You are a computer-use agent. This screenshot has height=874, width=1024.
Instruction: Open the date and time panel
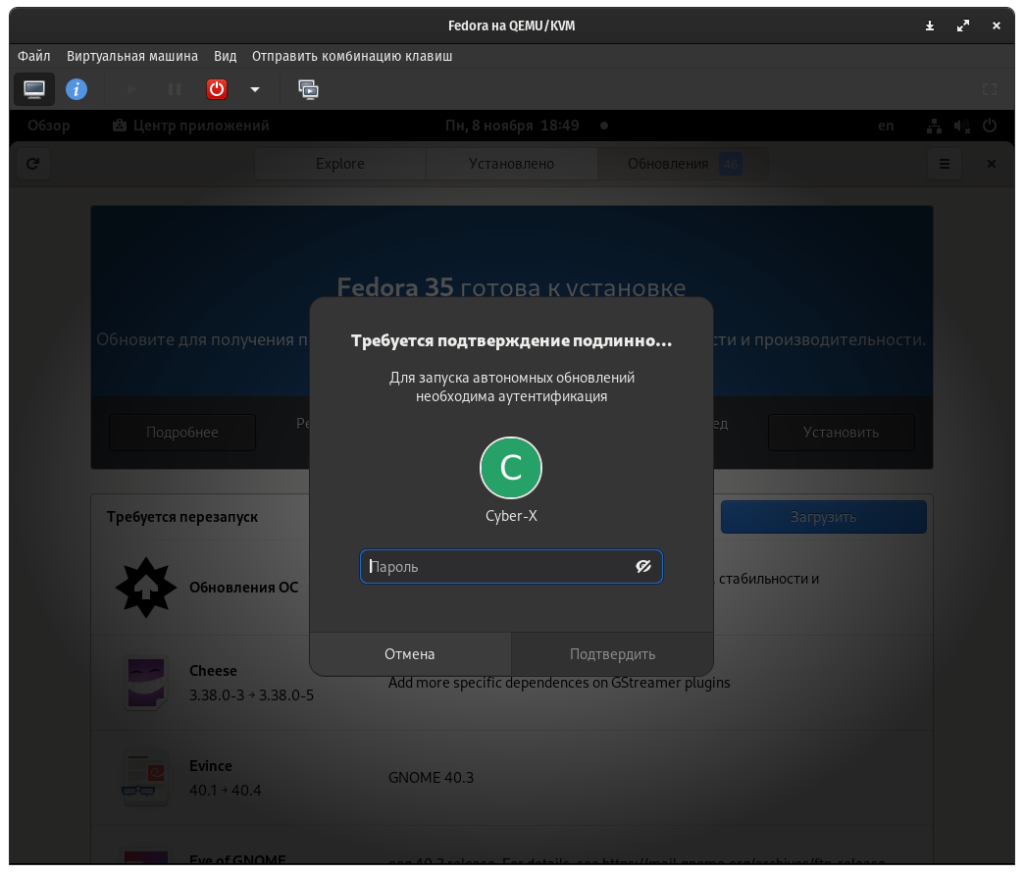click(511, 126)
